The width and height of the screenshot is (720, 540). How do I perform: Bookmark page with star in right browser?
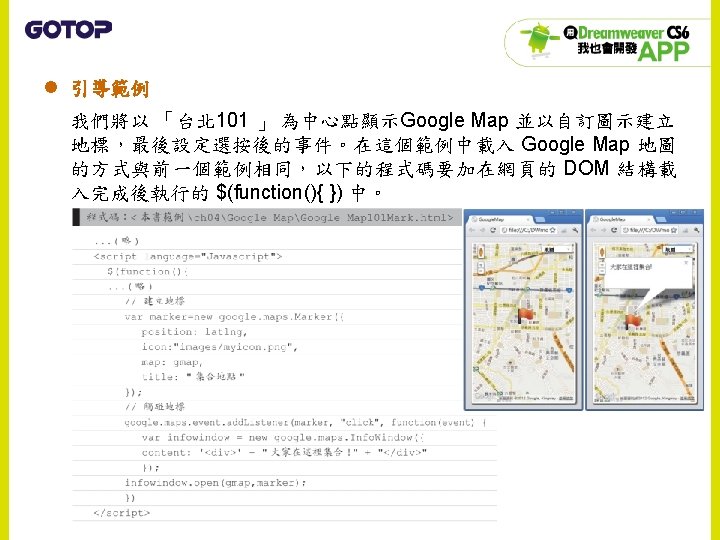tap(674, 230)
